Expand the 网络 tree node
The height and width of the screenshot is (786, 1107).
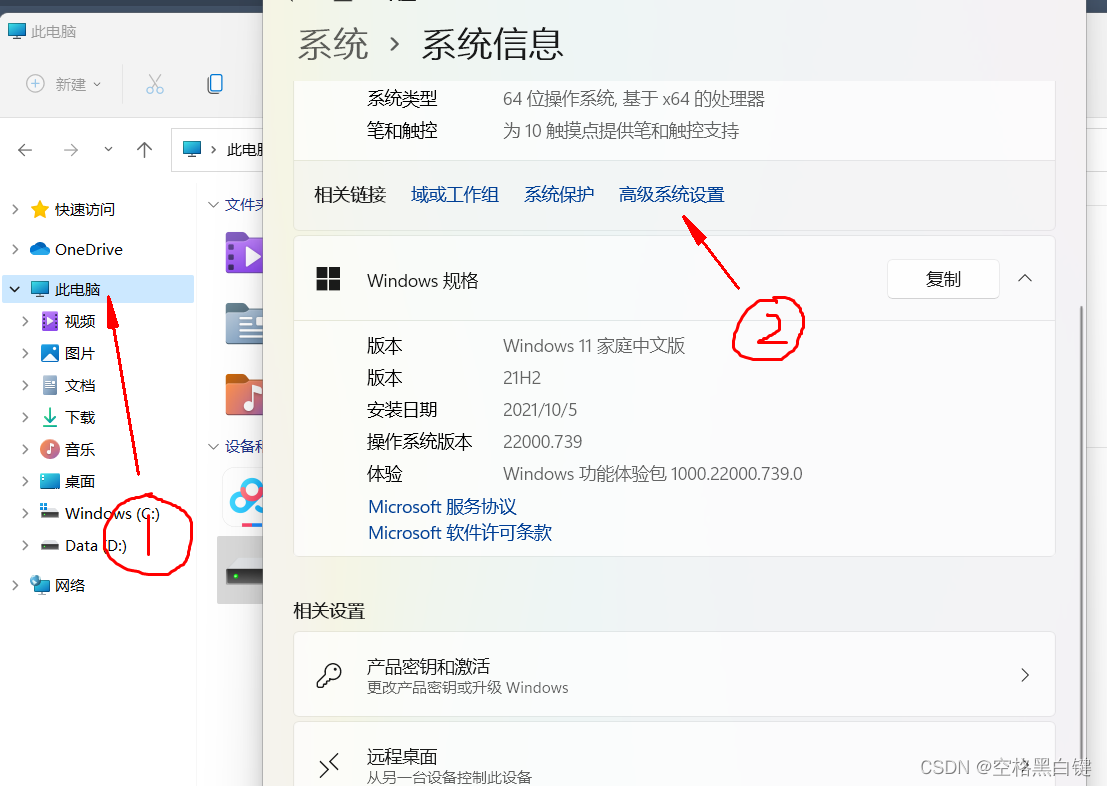(15, 585)
